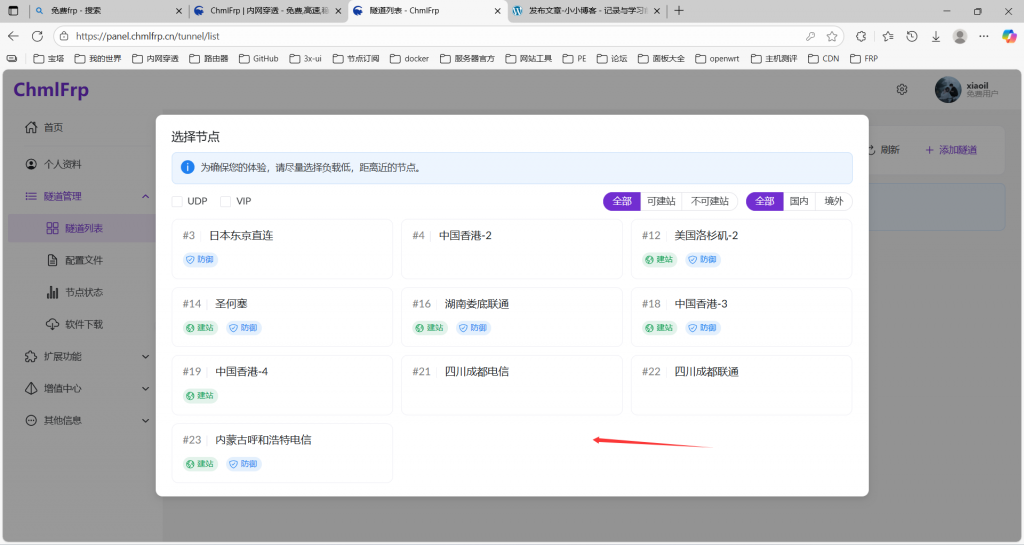Select the 可建站 filter option
This screenshot has width=1024, height=545.
click(660, 201)
